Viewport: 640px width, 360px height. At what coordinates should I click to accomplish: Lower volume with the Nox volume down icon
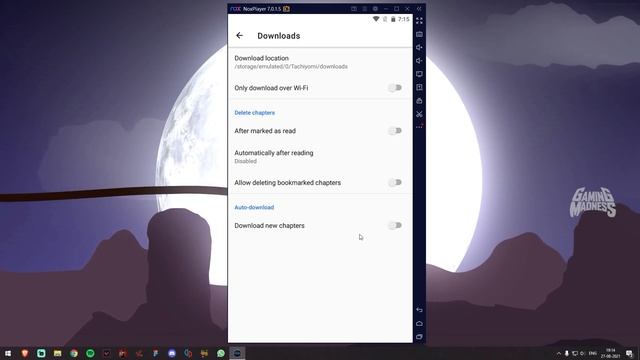click(x=419, y=61)
